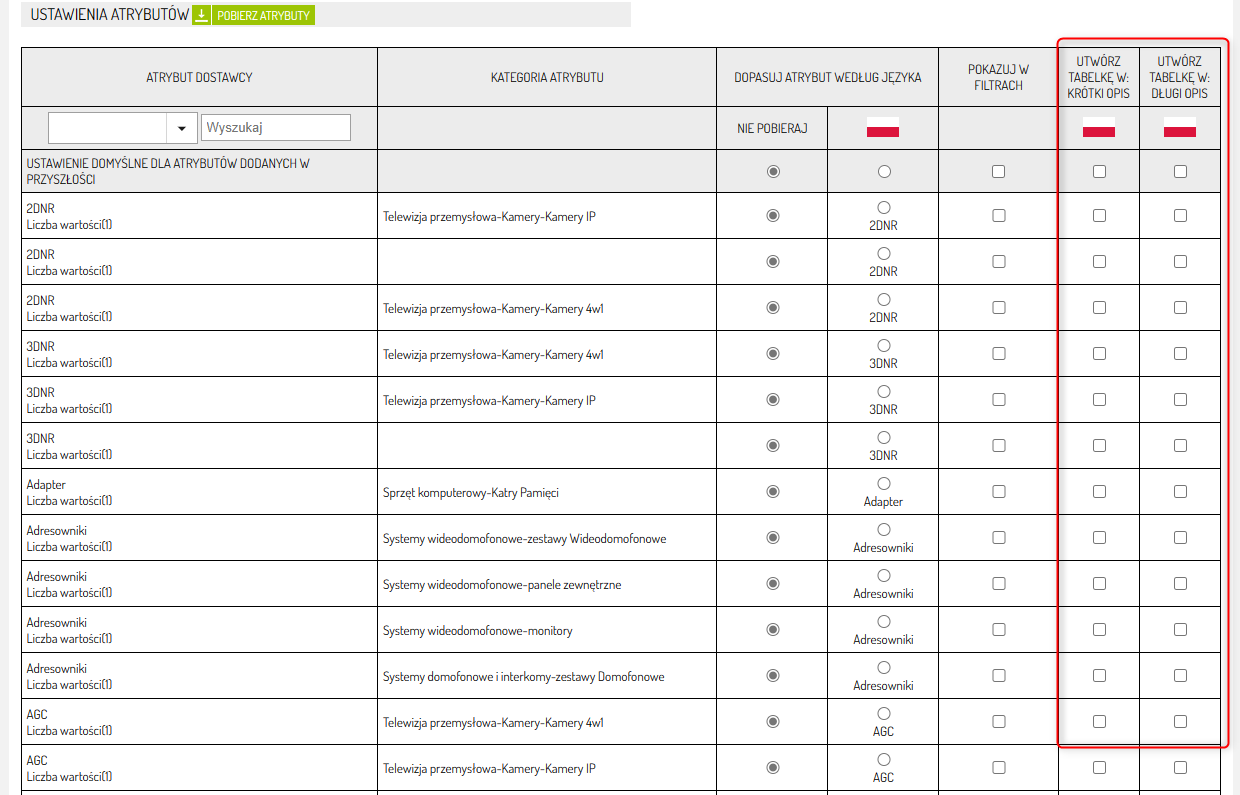Click Polish flag under Długi opis column

[1180, 127]
